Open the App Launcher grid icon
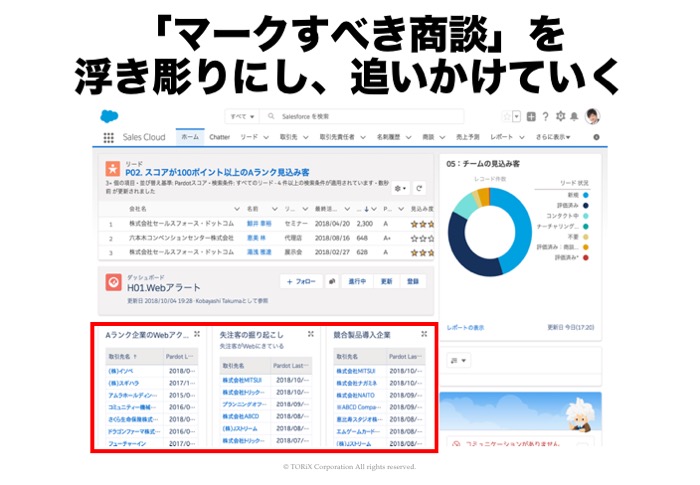The width and height of the screenshot is (700, 485). (109, 137)
